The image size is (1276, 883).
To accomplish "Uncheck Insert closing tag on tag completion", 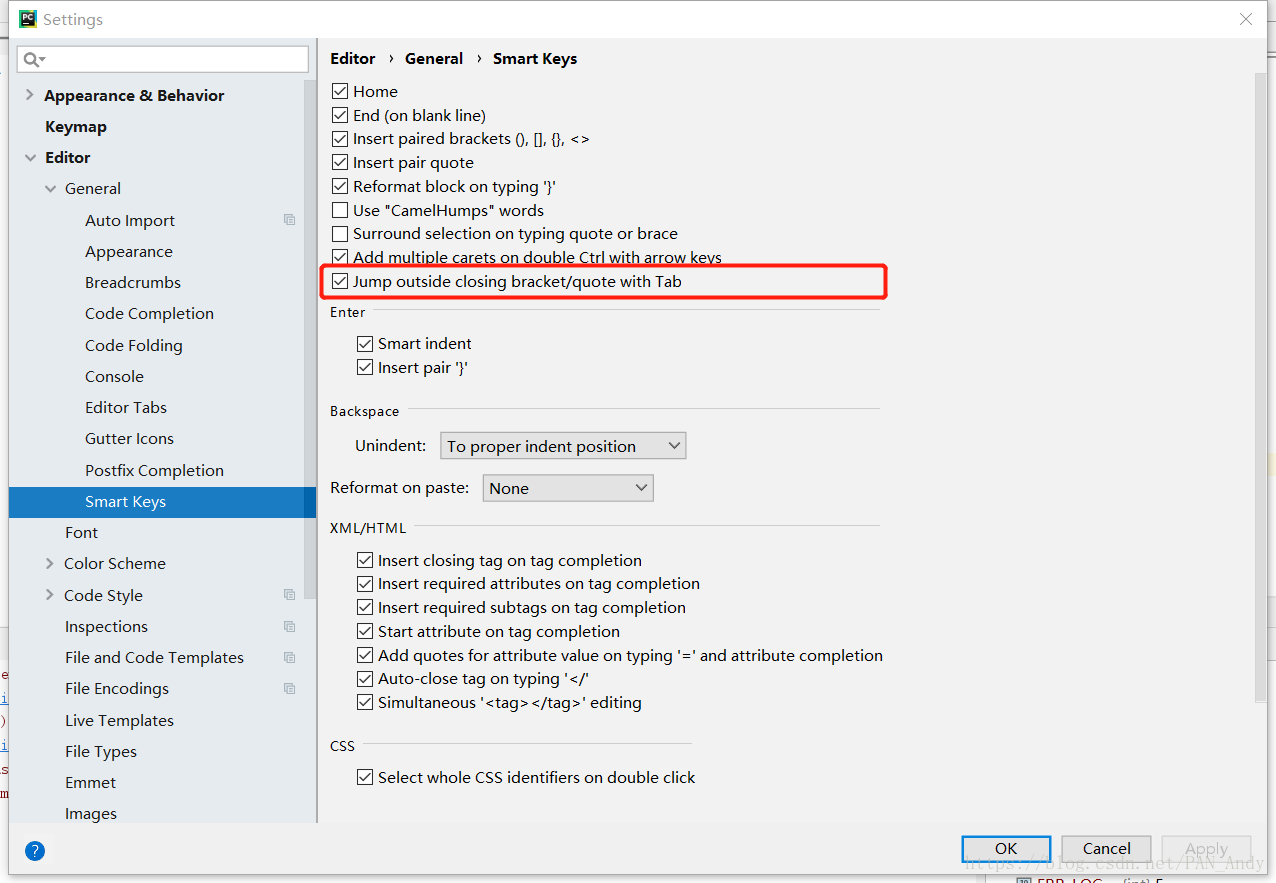I will pyautogui.click(x=365, y=560).
